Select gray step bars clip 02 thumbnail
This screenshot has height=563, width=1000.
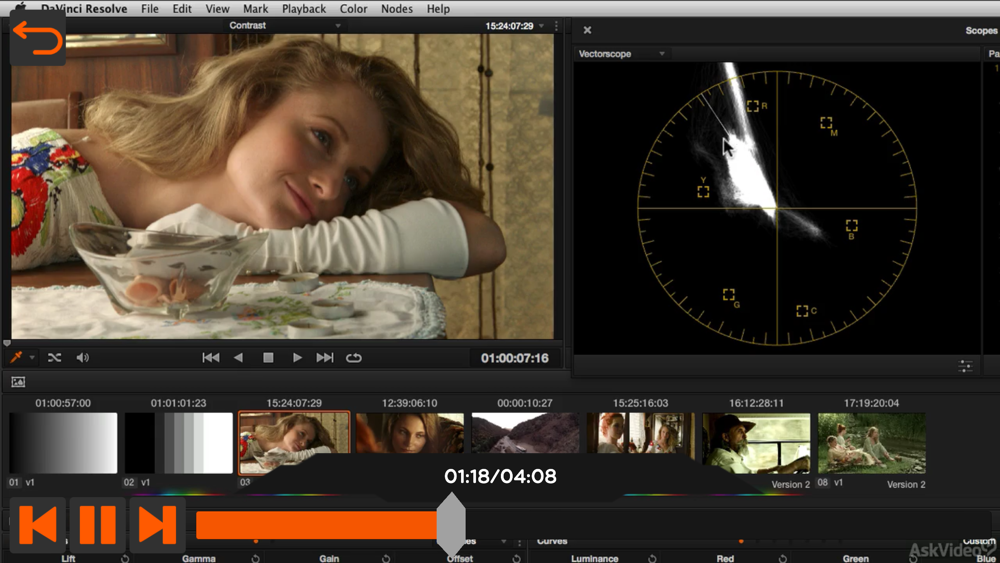pos(179,442)
